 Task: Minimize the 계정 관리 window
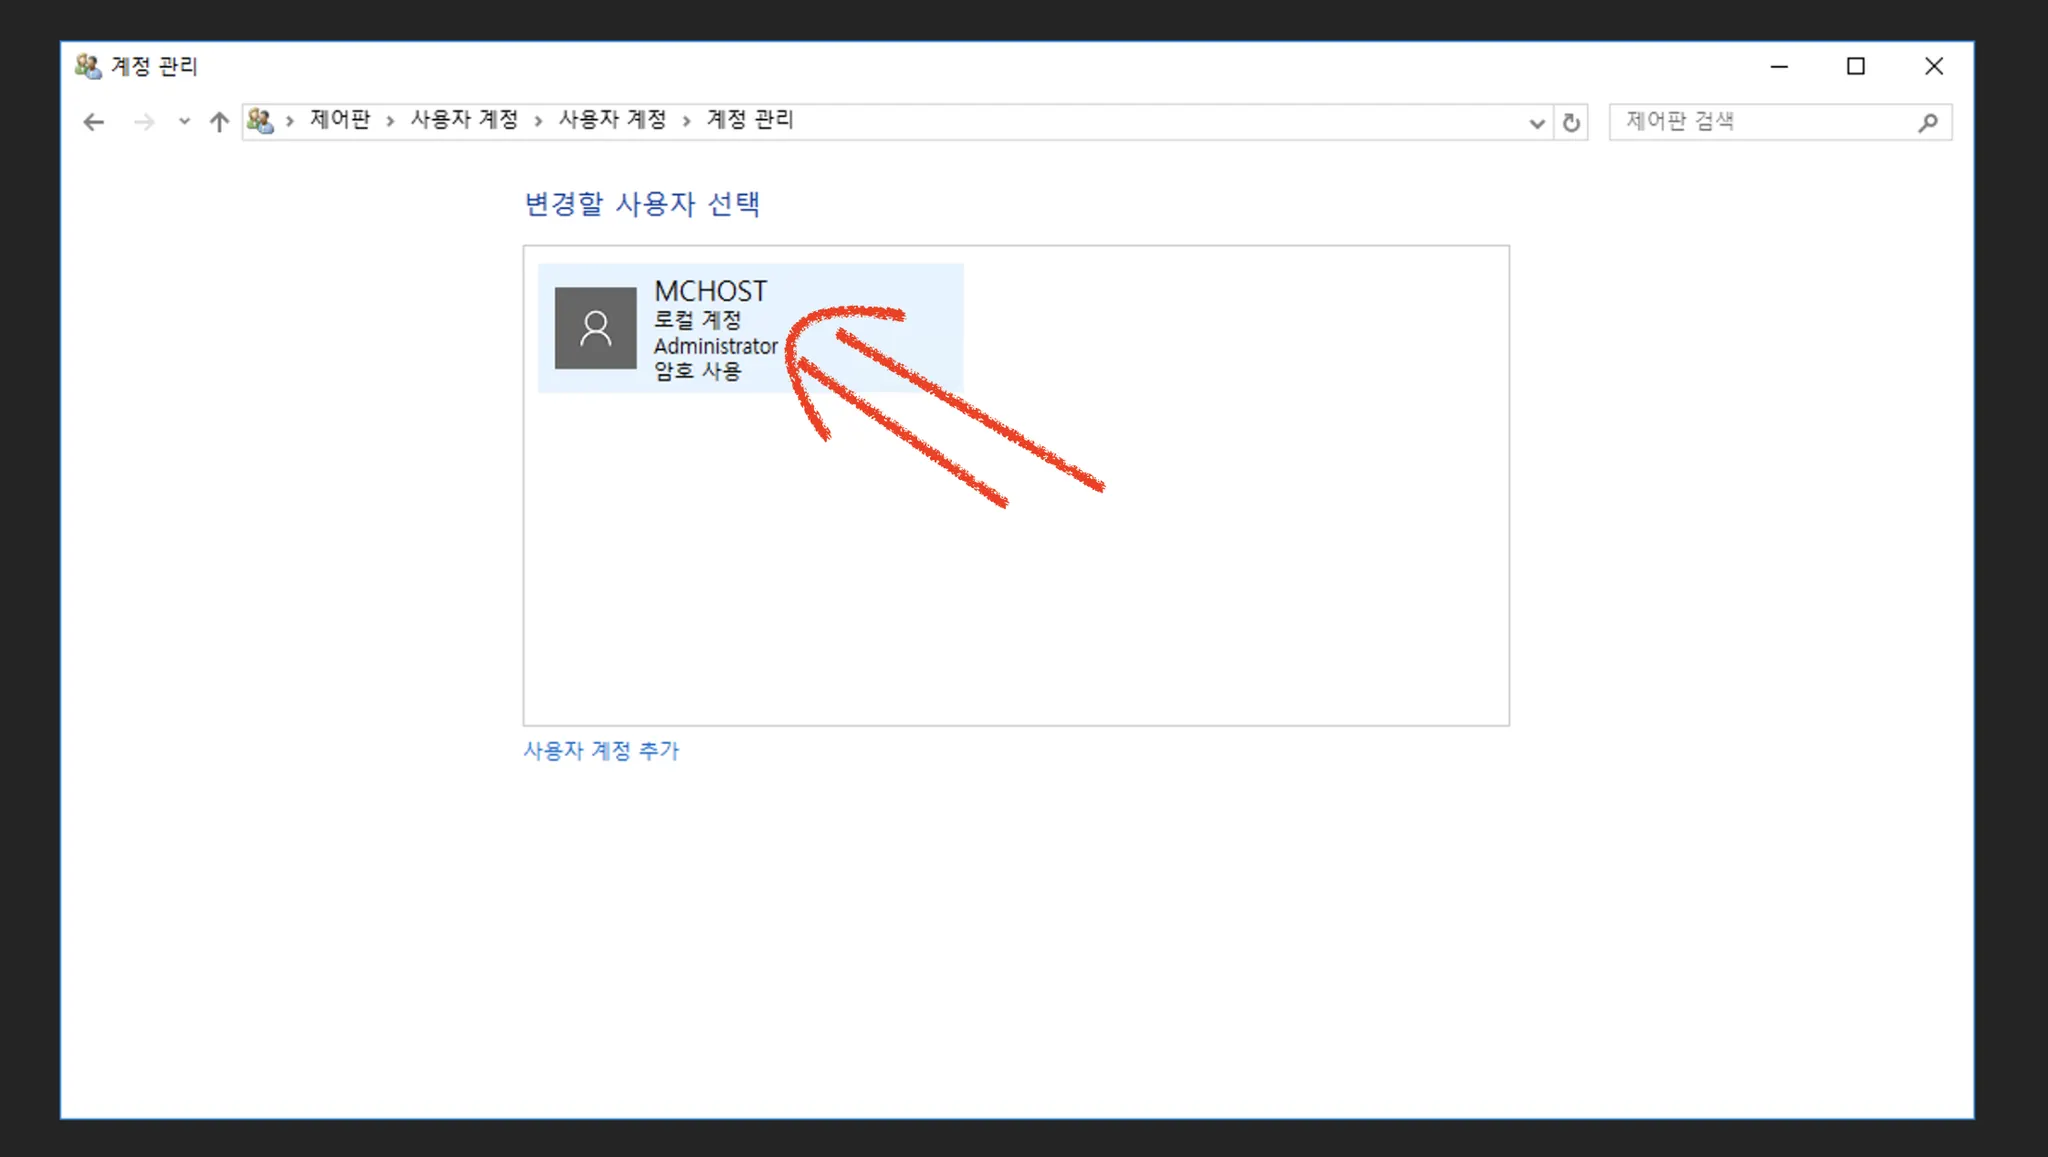(1779, 66)
